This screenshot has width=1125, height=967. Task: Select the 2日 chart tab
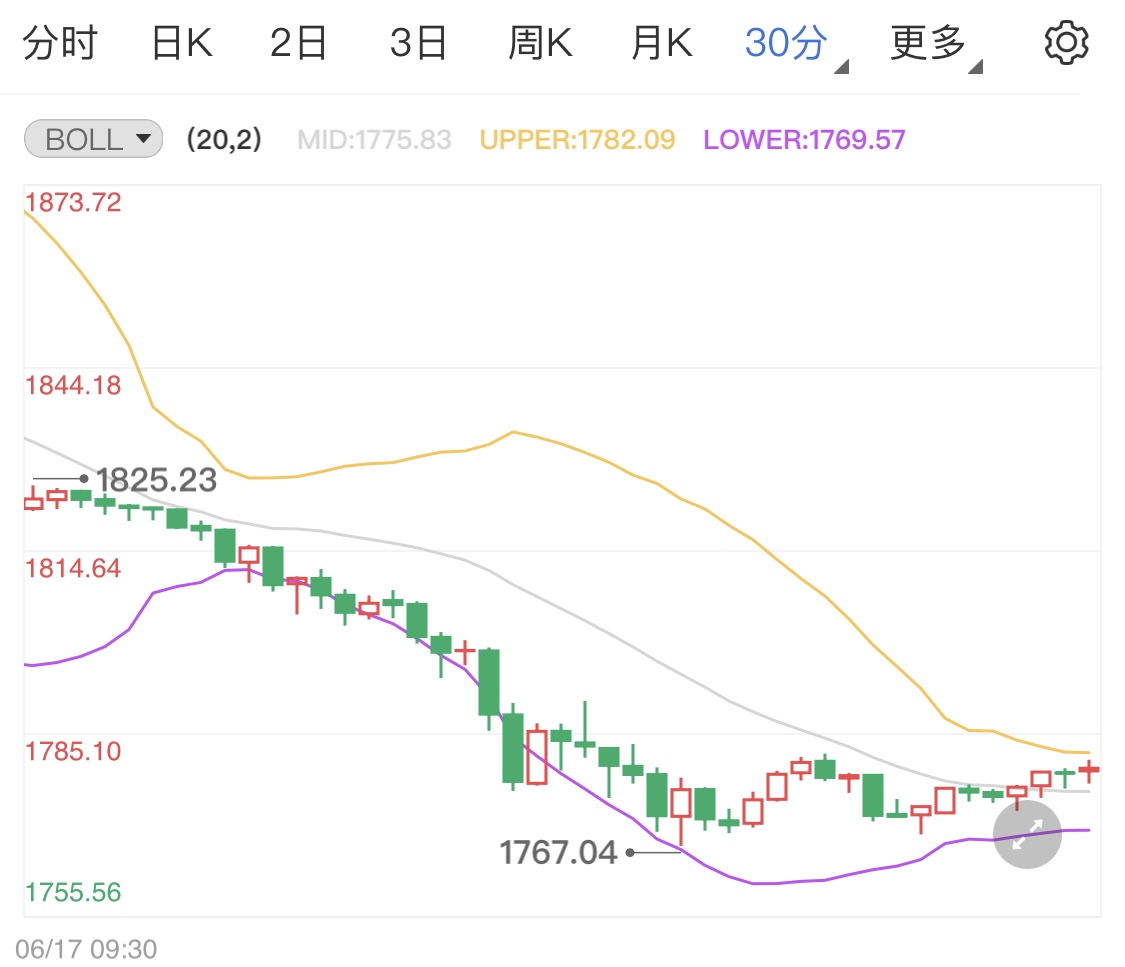pos(298,43)
